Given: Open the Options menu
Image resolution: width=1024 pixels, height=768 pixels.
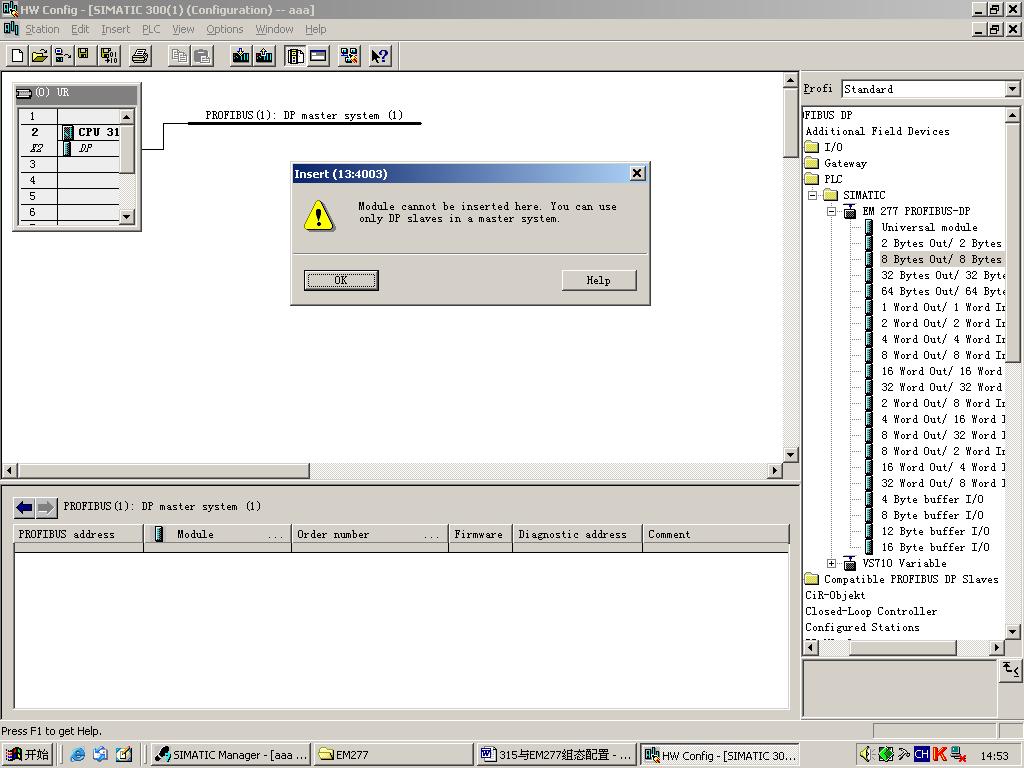Looking at the screenshot, I should 225,29.
